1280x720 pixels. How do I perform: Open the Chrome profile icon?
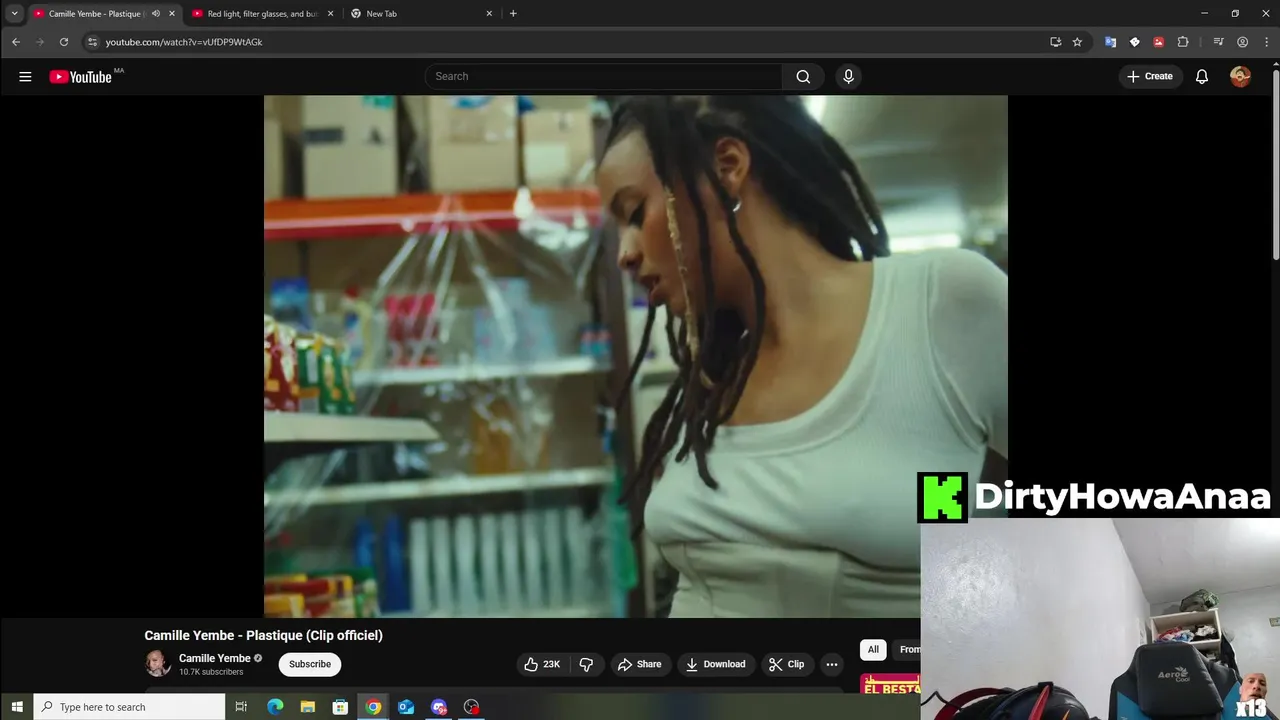point(1242,42)
